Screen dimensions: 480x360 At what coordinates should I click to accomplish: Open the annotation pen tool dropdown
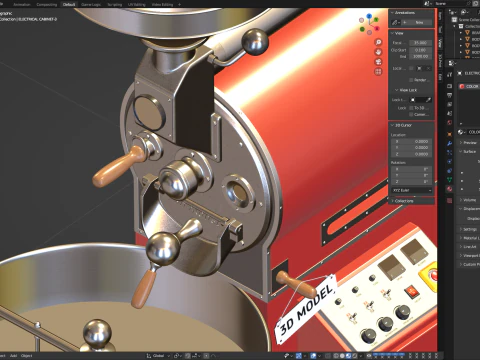[x=396, y=23]
